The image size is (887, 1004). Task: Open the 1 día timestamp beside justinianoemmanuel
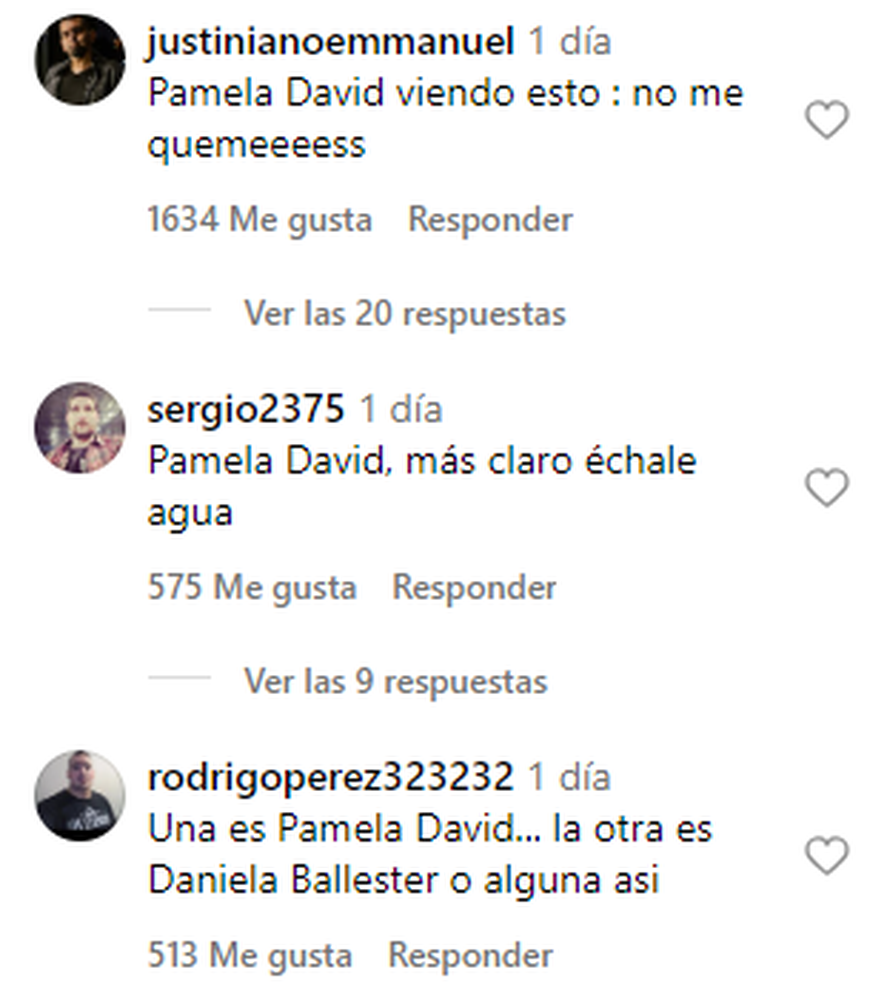tap(570, 42)
